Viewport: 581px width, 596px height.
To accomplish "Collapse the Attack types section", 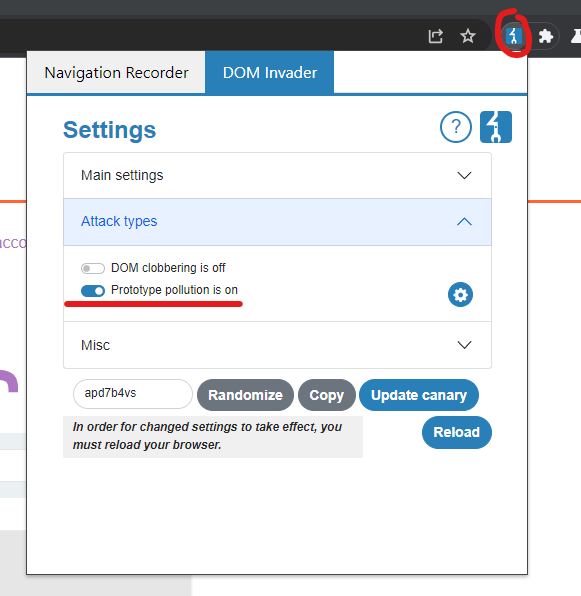I will (x=277, y=222).
